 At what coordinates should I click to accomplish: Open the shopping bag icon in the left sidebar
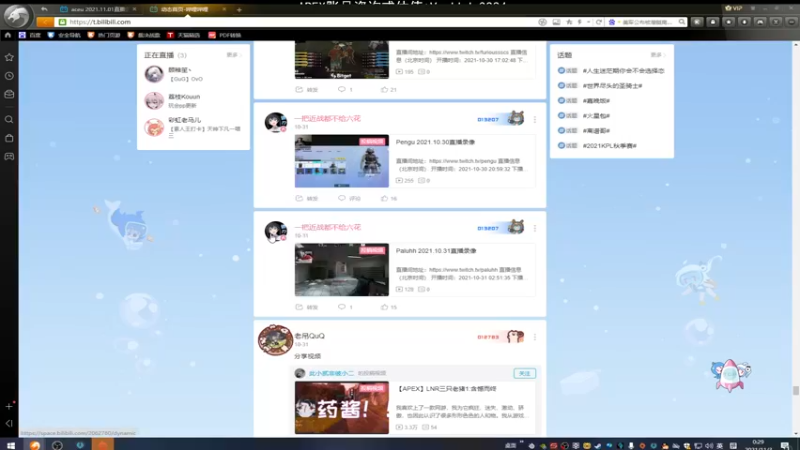9,138
